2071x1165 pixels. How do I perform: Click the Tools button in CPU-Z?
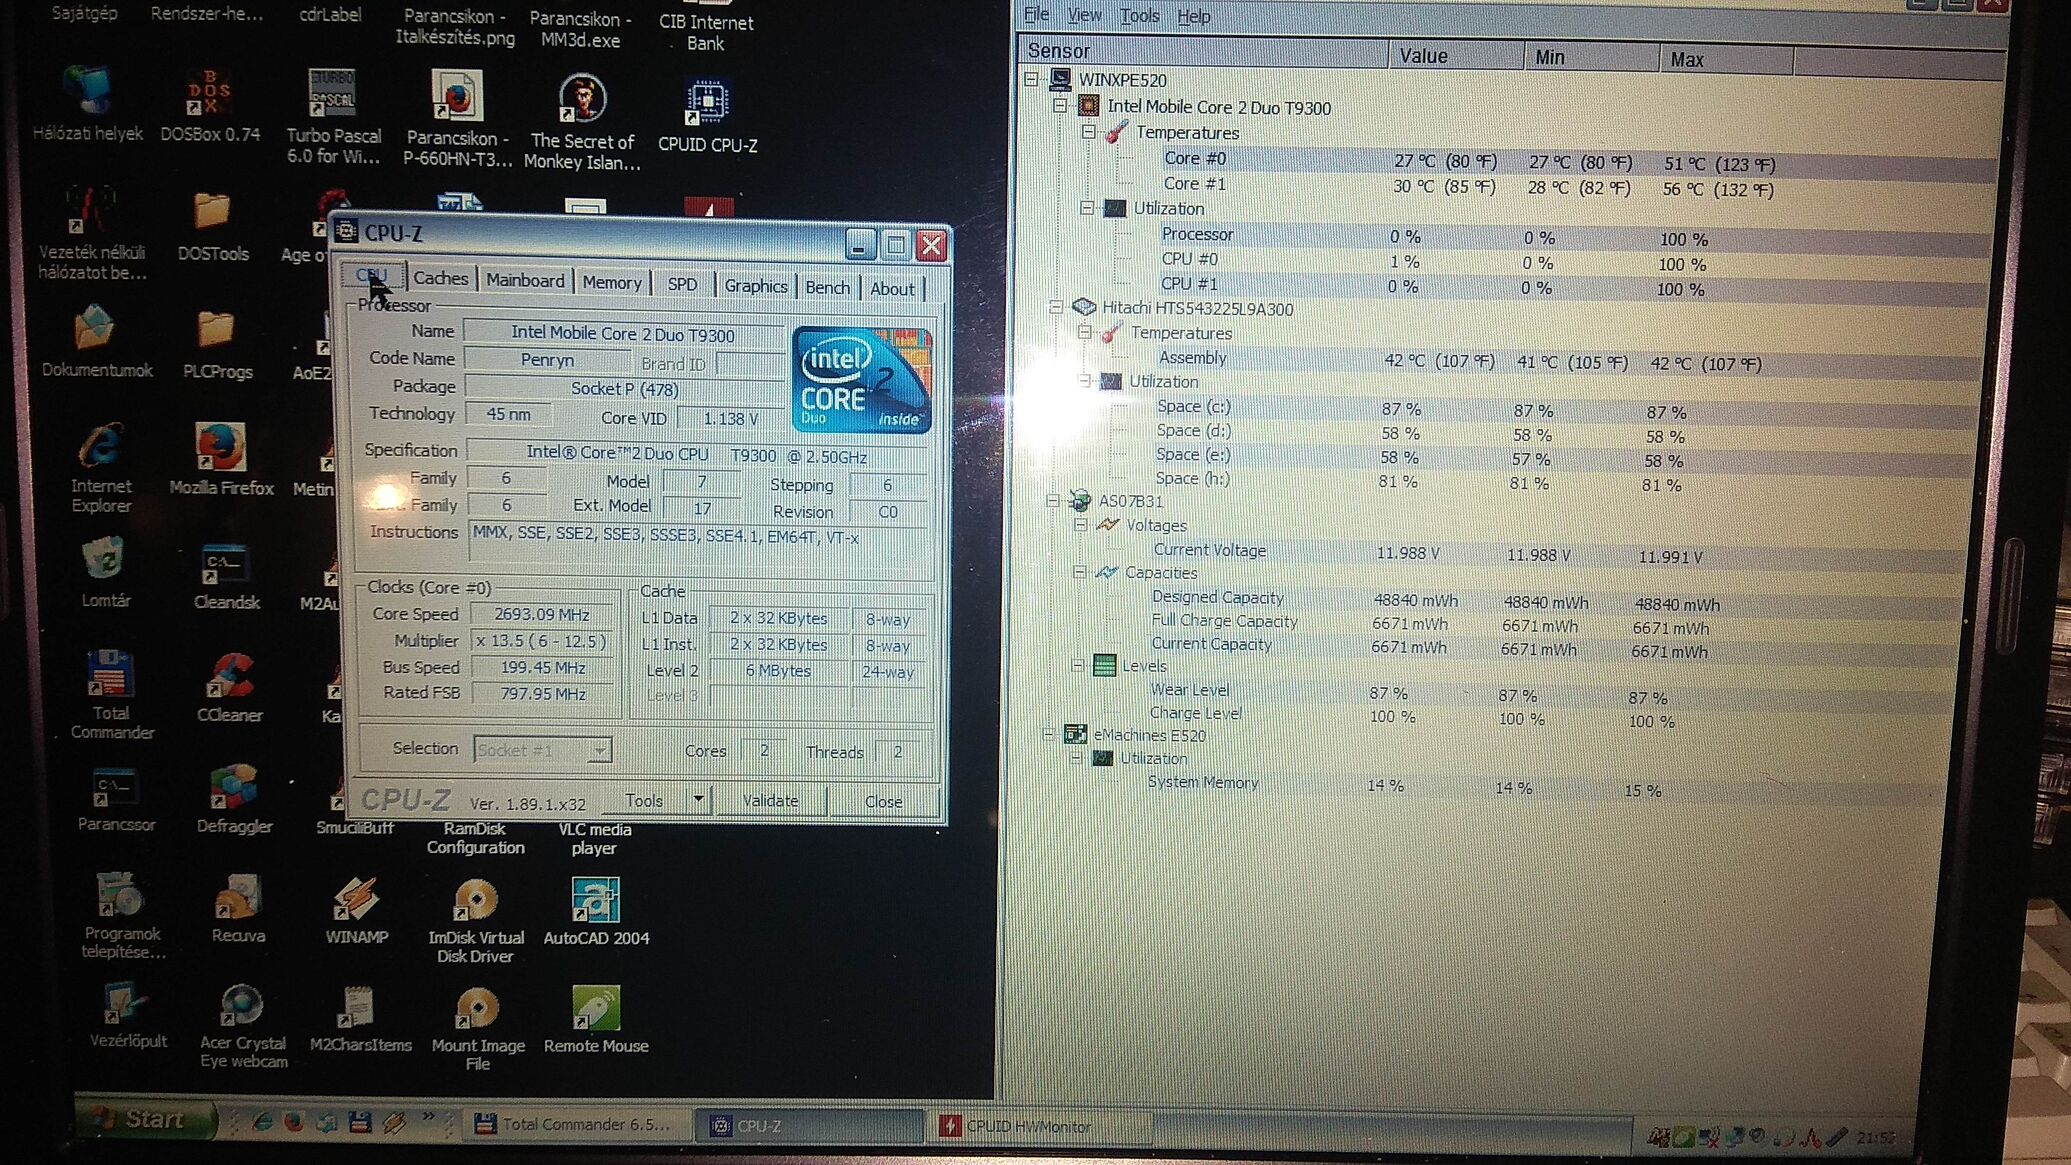tap(644, 800)
